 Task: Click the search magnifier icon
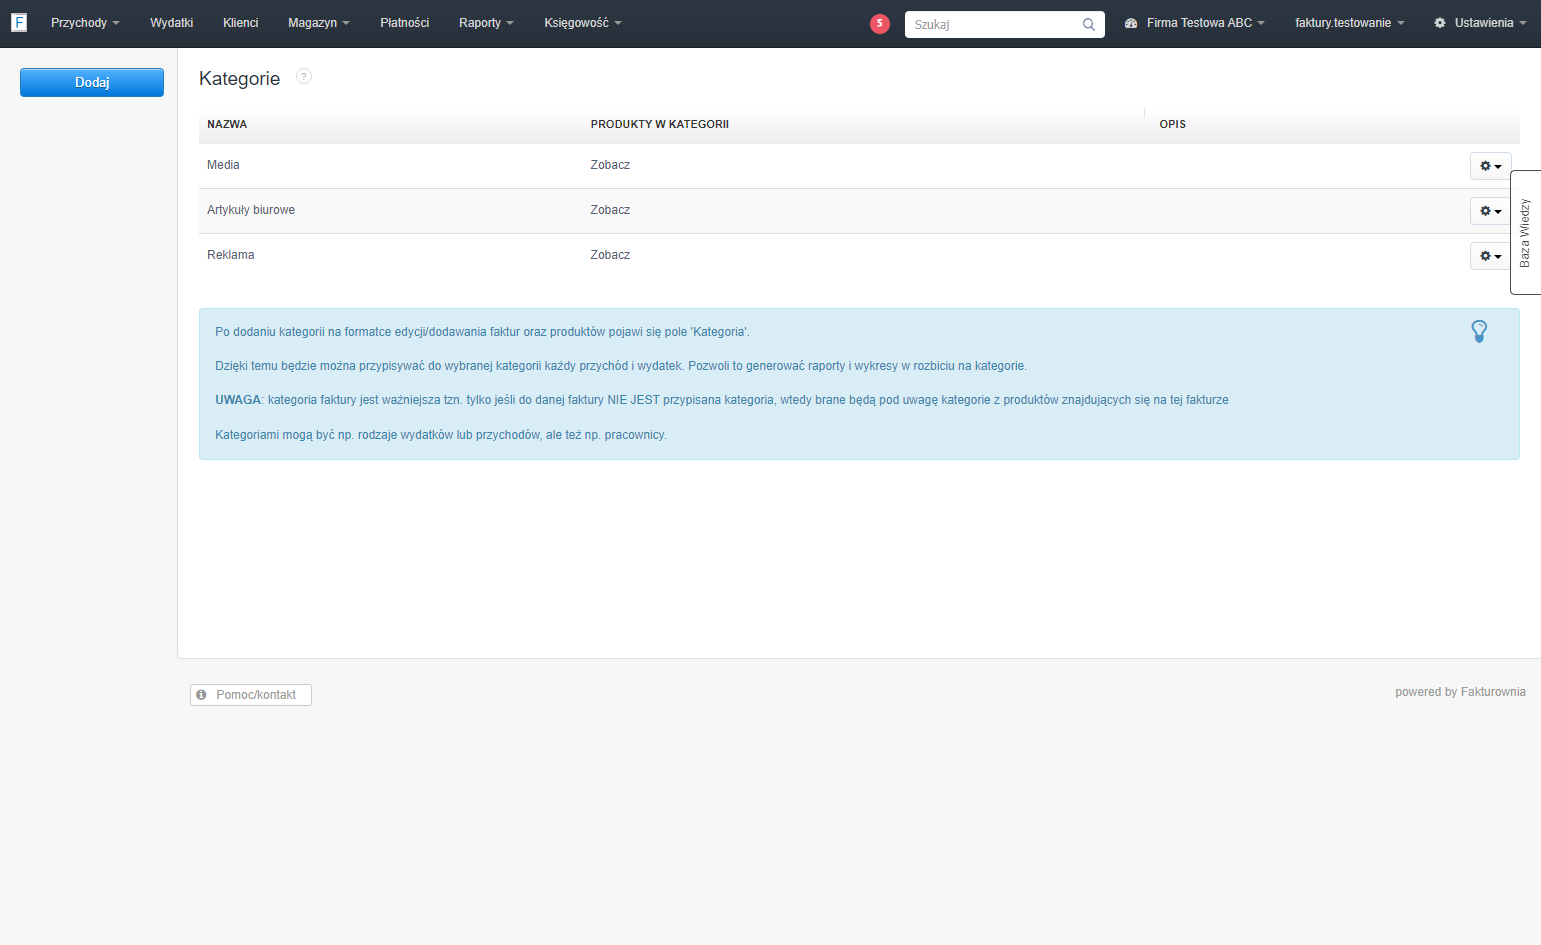coord(1089,25)
